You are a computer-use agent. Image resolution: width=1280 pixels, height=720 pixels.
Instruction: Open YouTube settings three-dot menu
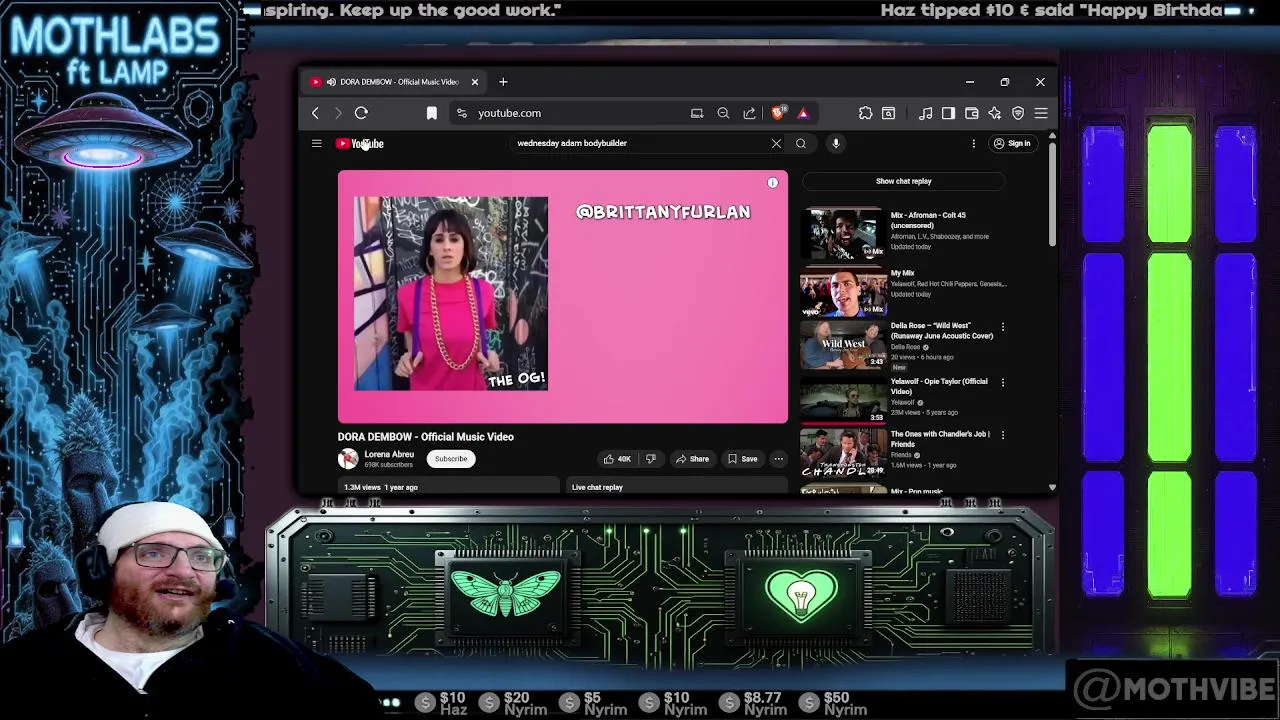[973, 143]
